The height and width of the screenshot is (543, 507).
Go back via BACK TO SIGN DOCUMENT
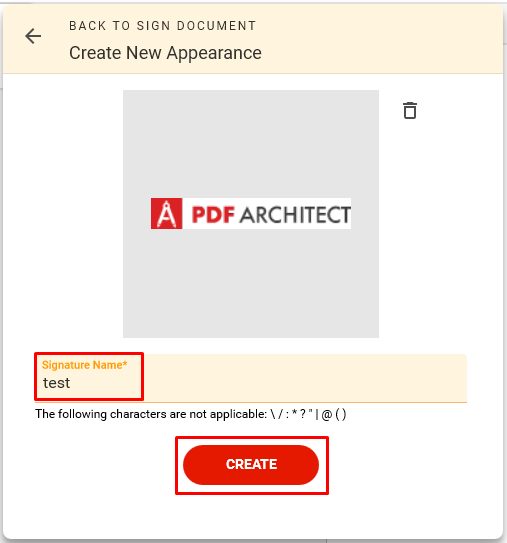[x=162, y=26]
